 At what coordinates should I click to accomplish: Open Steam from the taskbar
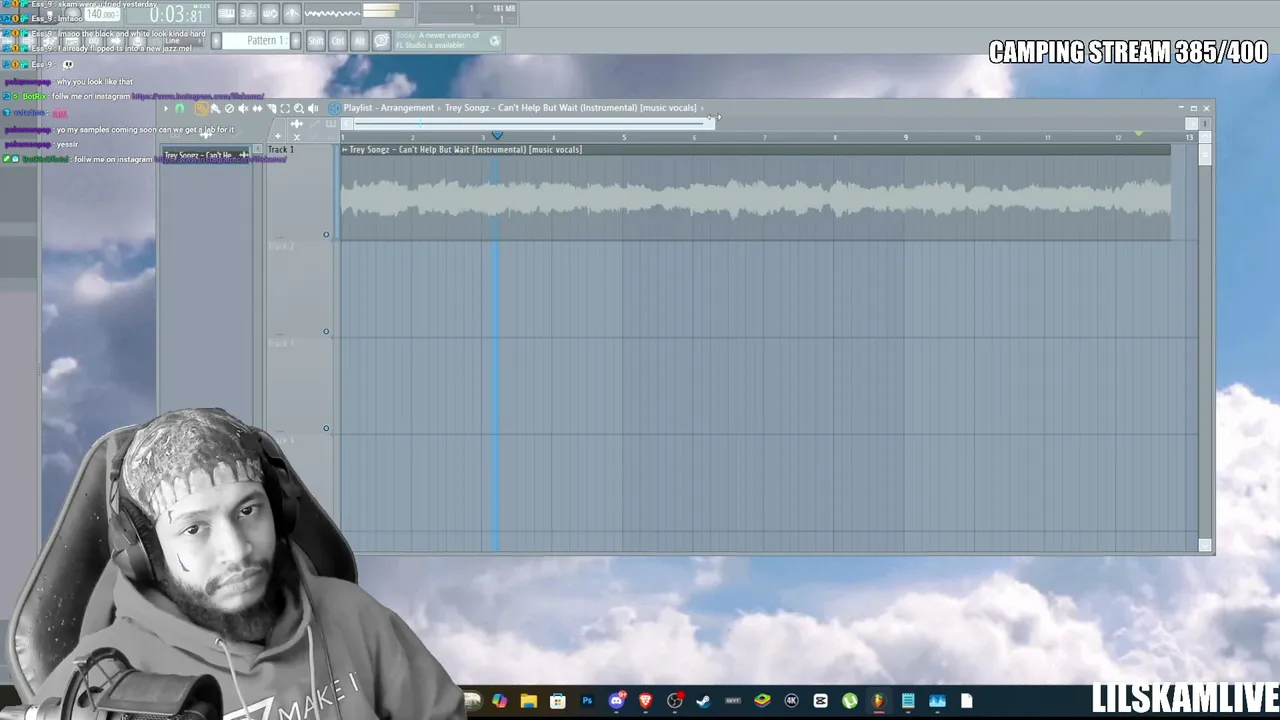pos(704,701)
